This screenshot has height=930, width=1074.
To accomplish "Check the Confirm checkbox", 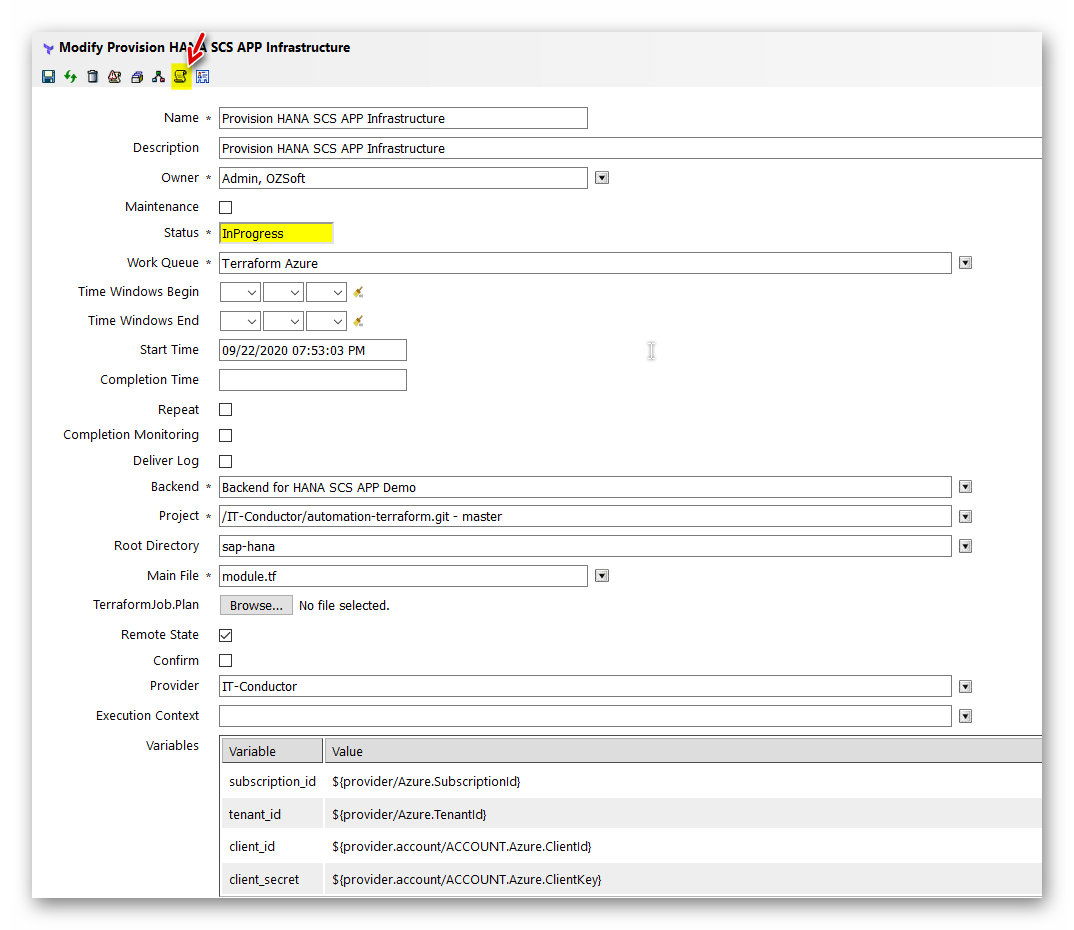I will tap(225, 661).
